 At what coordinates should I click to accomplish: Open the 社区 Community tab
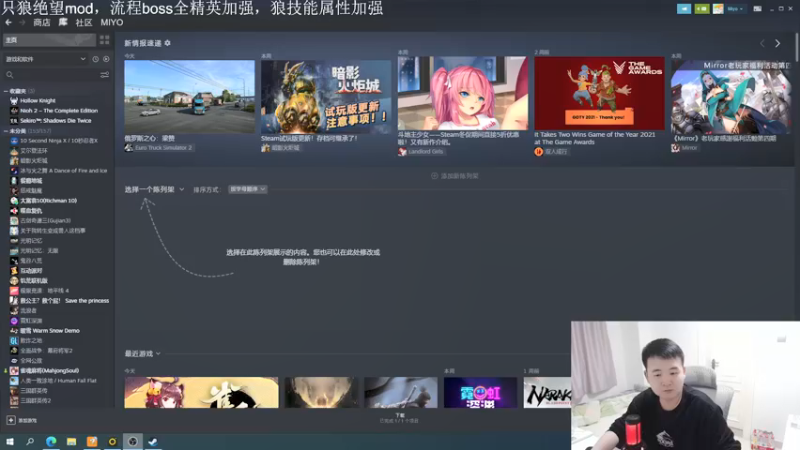[x=84, y=22]
